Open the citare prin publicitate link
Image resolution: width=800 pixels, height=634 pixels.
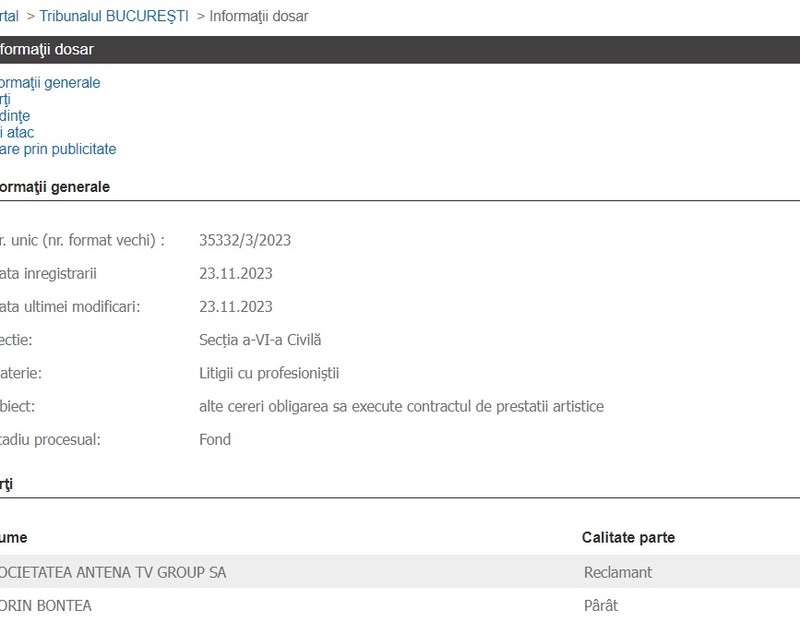pos(58,149)
